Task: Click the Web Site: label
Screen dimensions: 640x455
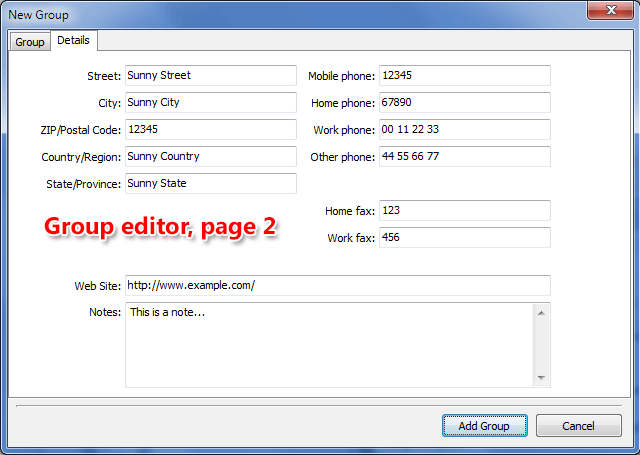Action: coord(98,286)
